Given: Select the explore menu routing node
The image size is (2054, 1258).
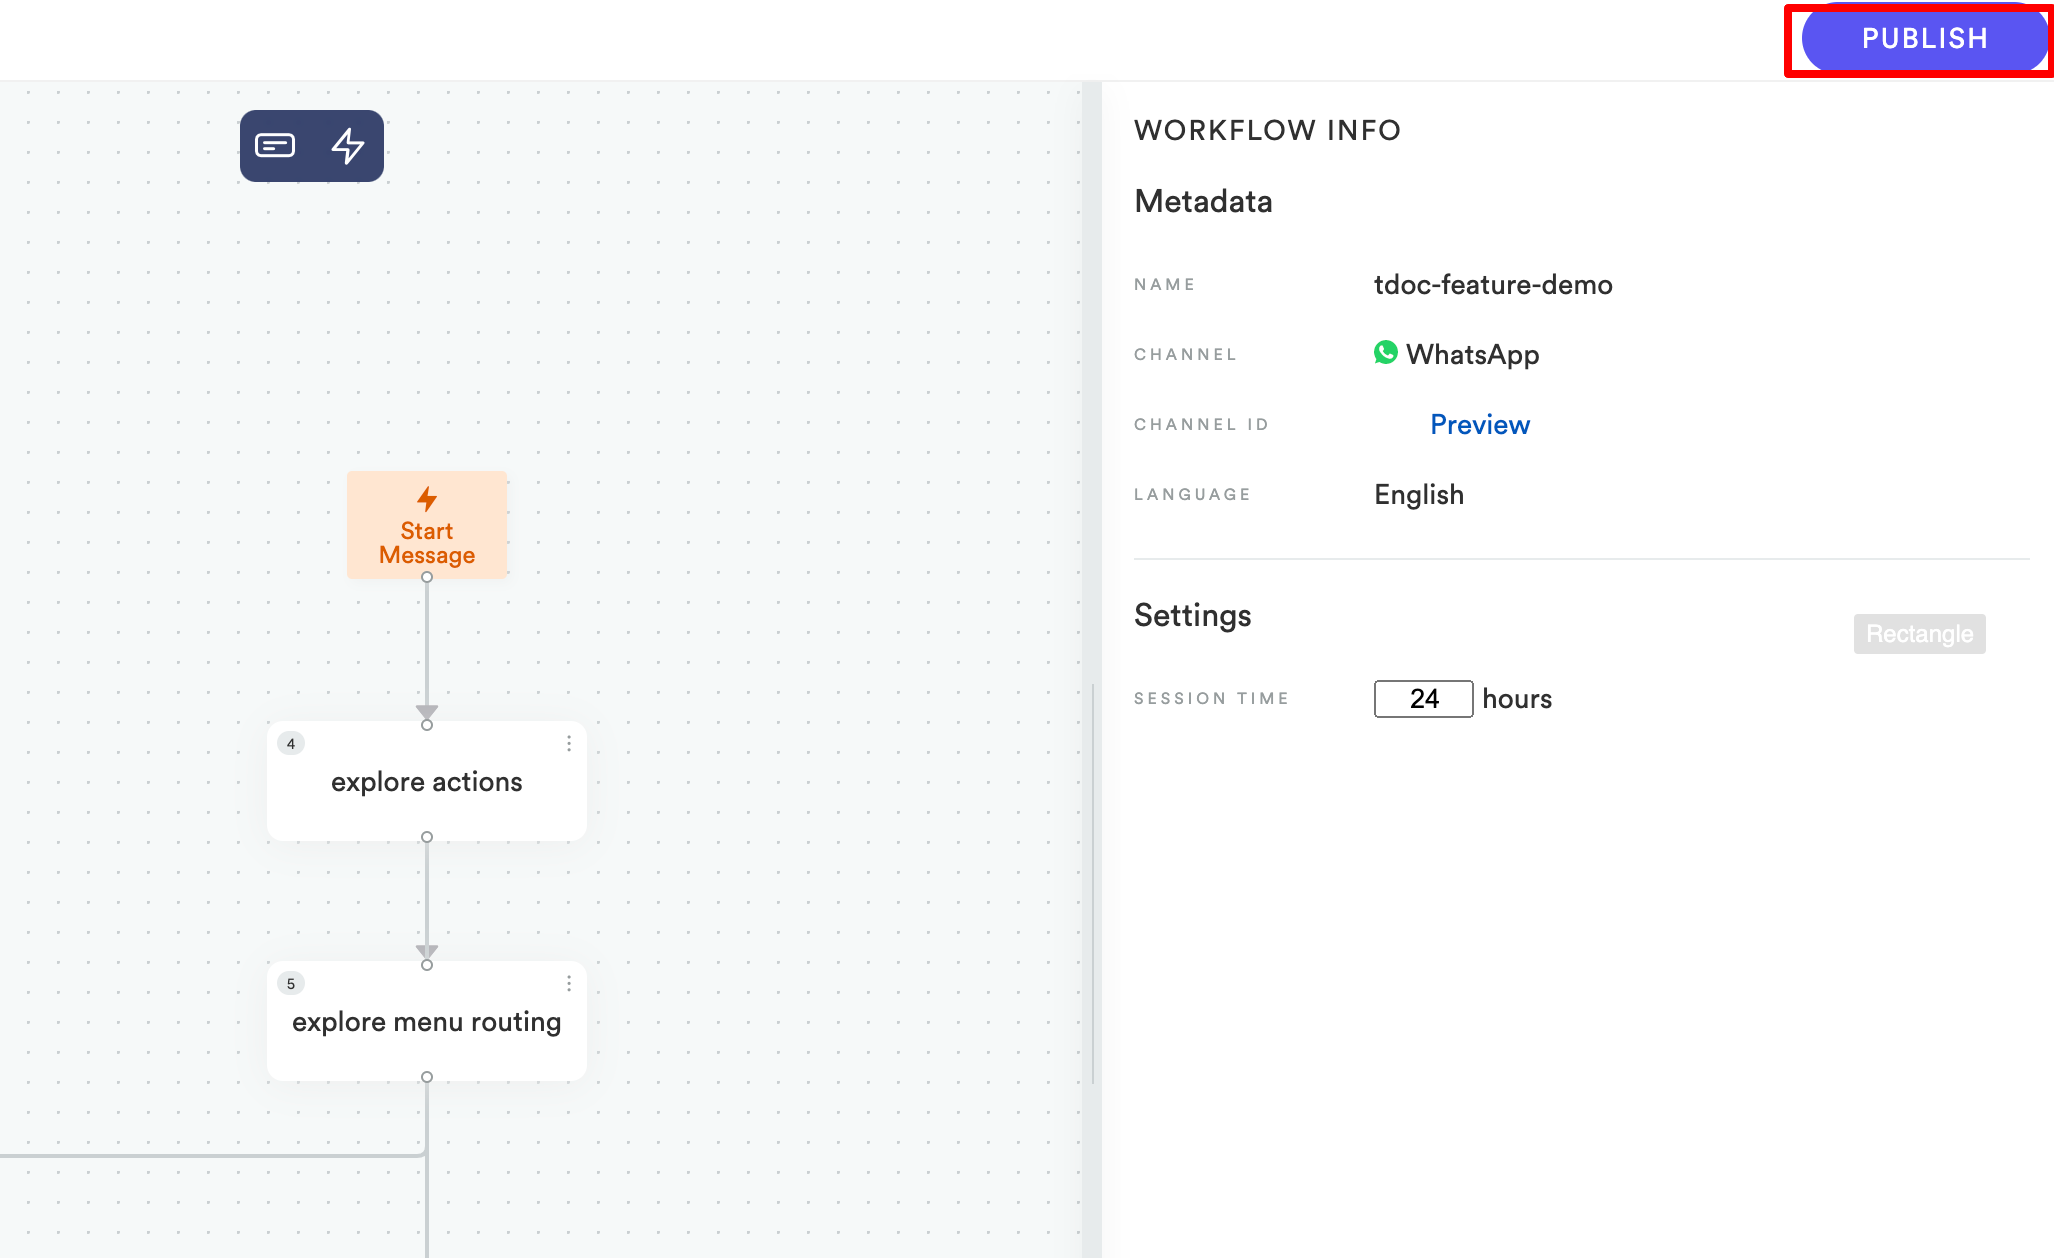Looking at the screenshot, I should pos(427,1022).
